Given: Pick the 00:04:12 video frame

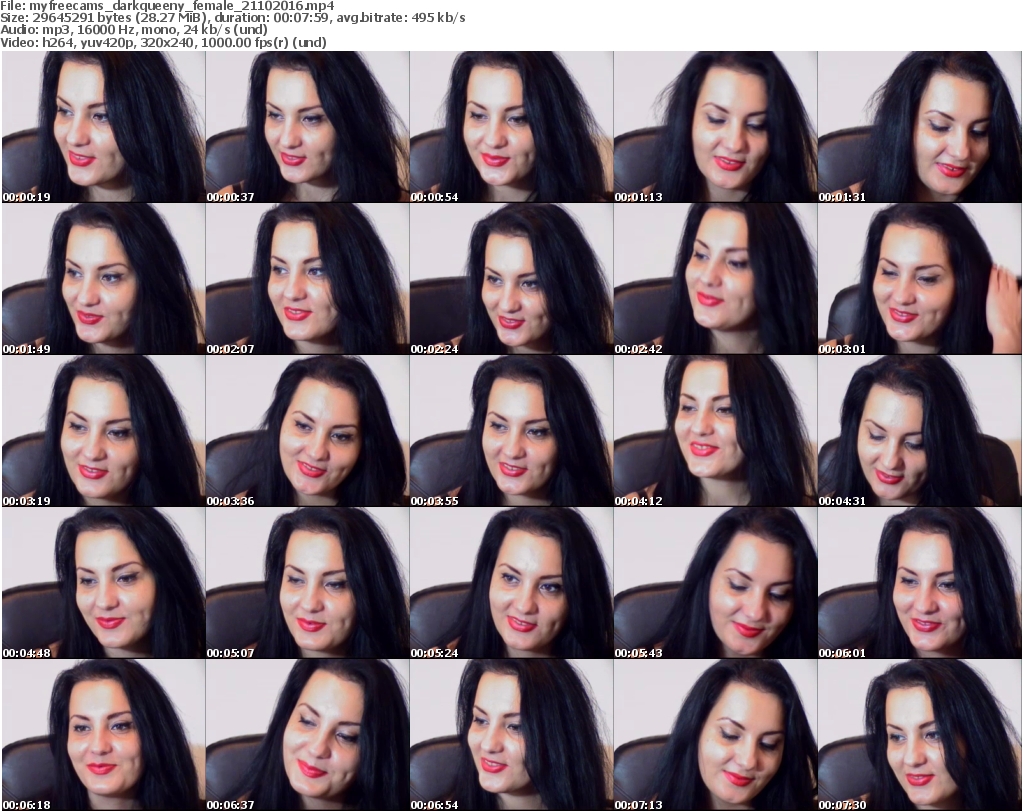Looking at the screenshot, I should point(715,431).
